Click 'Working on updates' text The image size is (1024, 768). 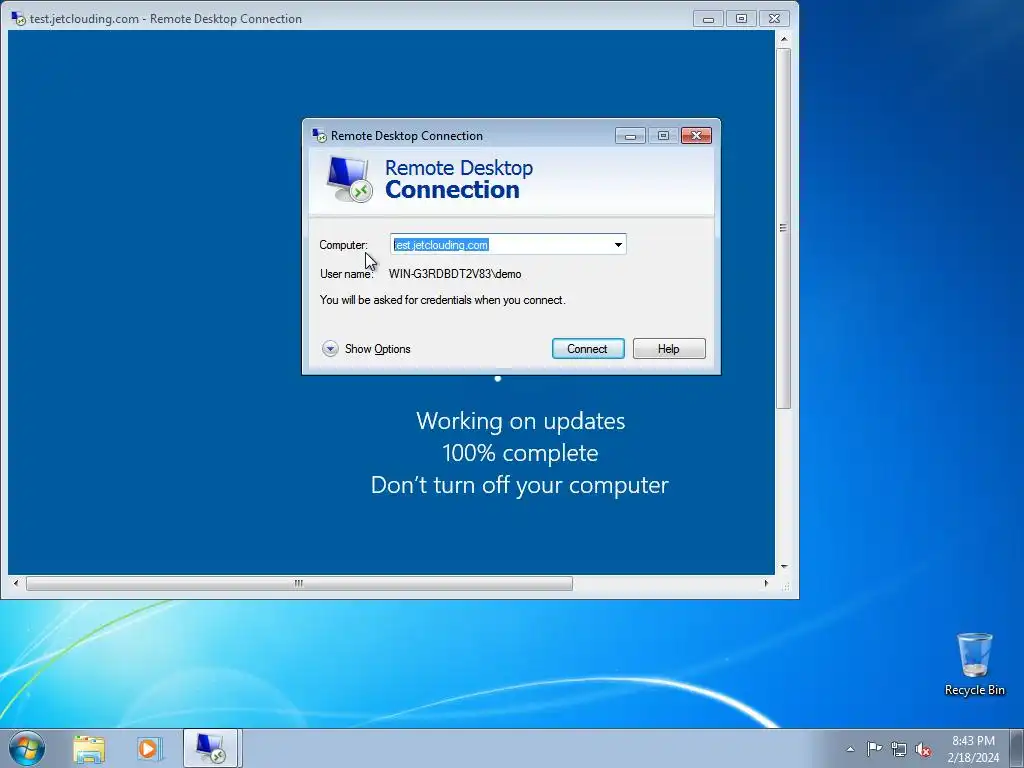click(520, 421)
